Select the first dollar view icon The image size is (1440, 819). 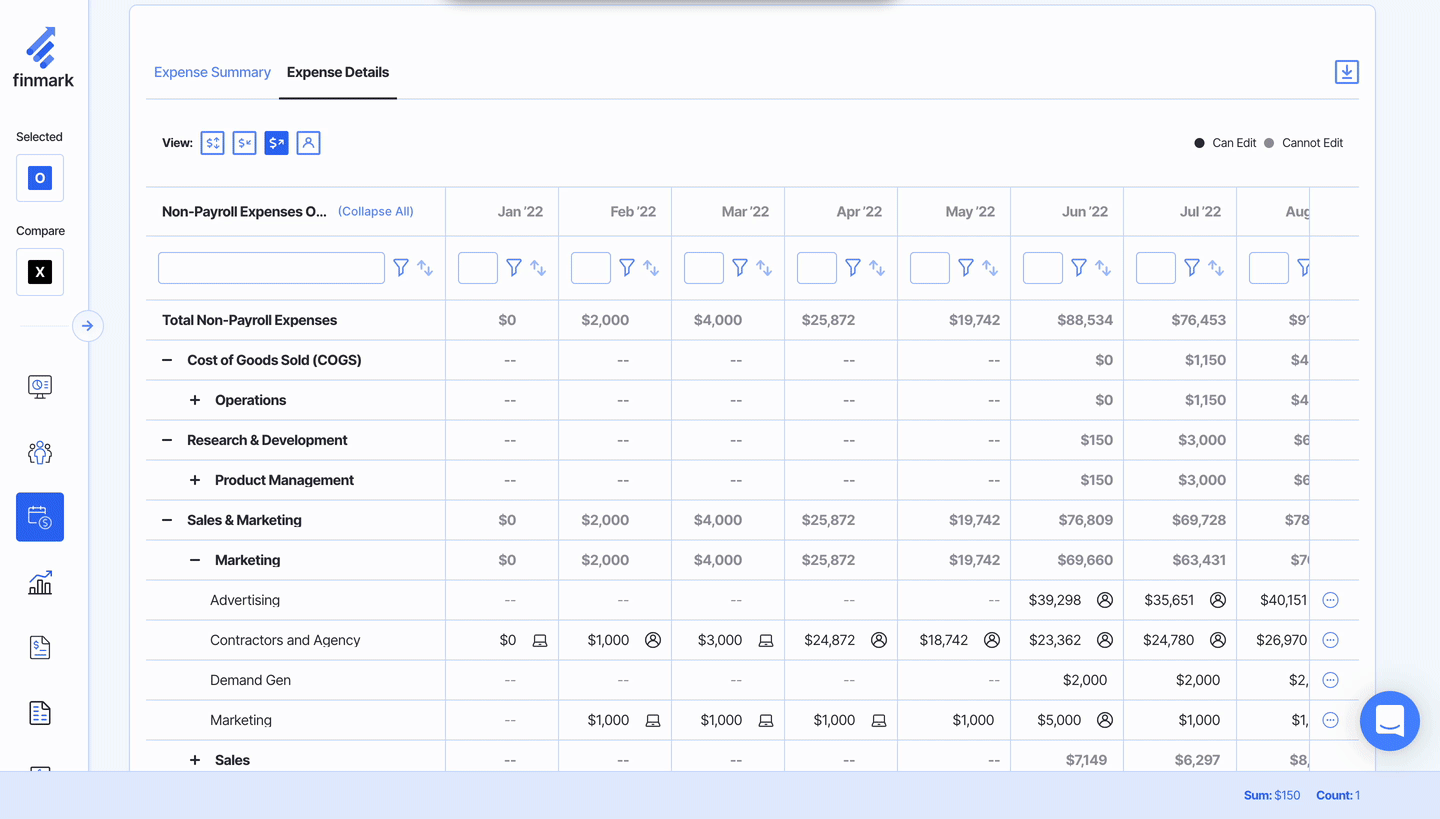pos(212,143)
